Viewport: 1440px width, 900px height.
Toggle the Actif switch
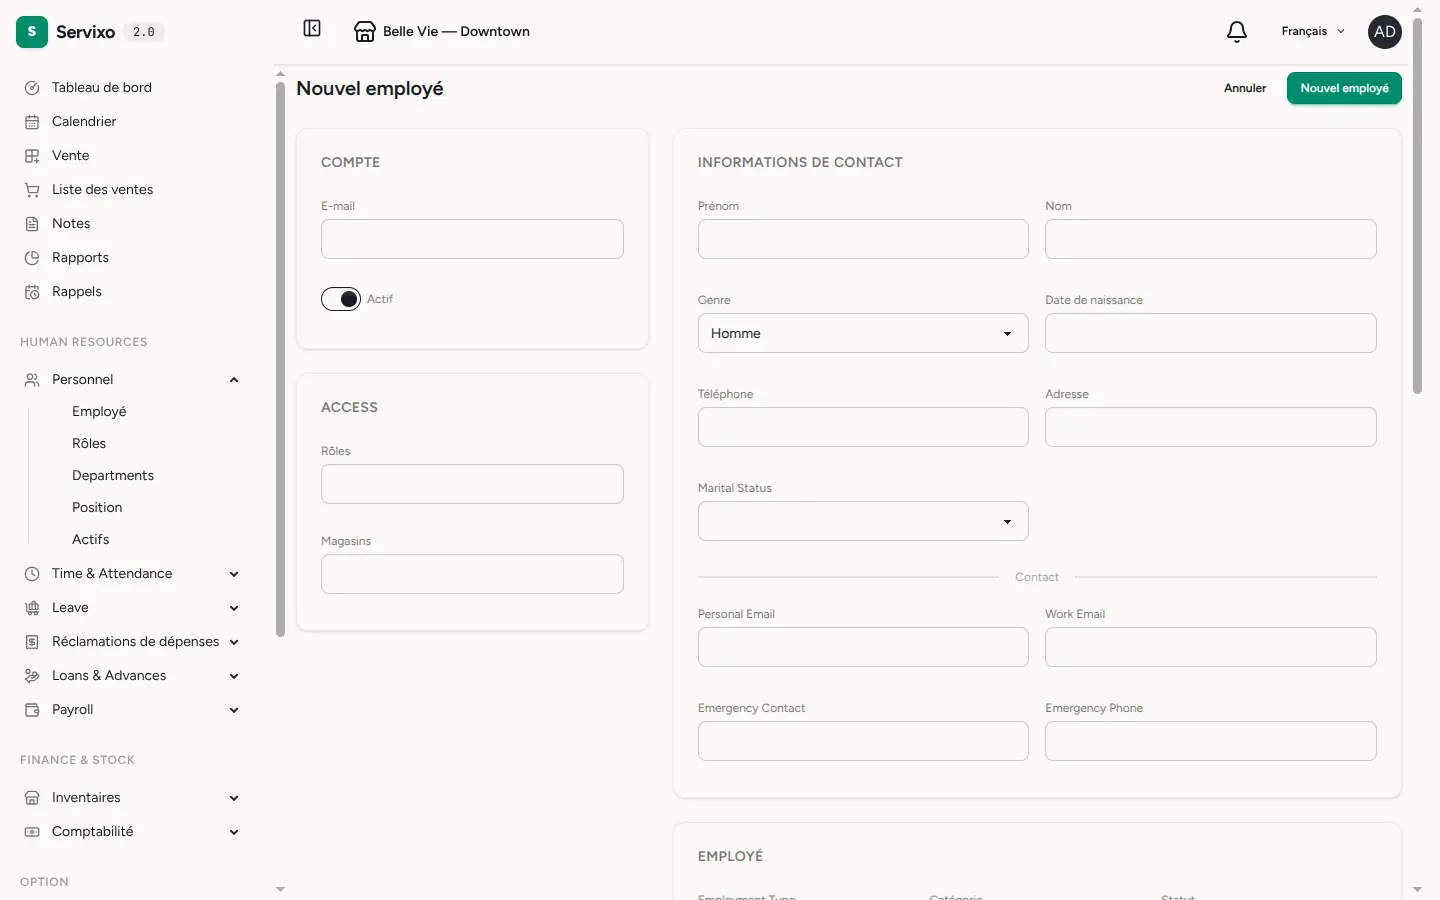(x=341, y=299)
